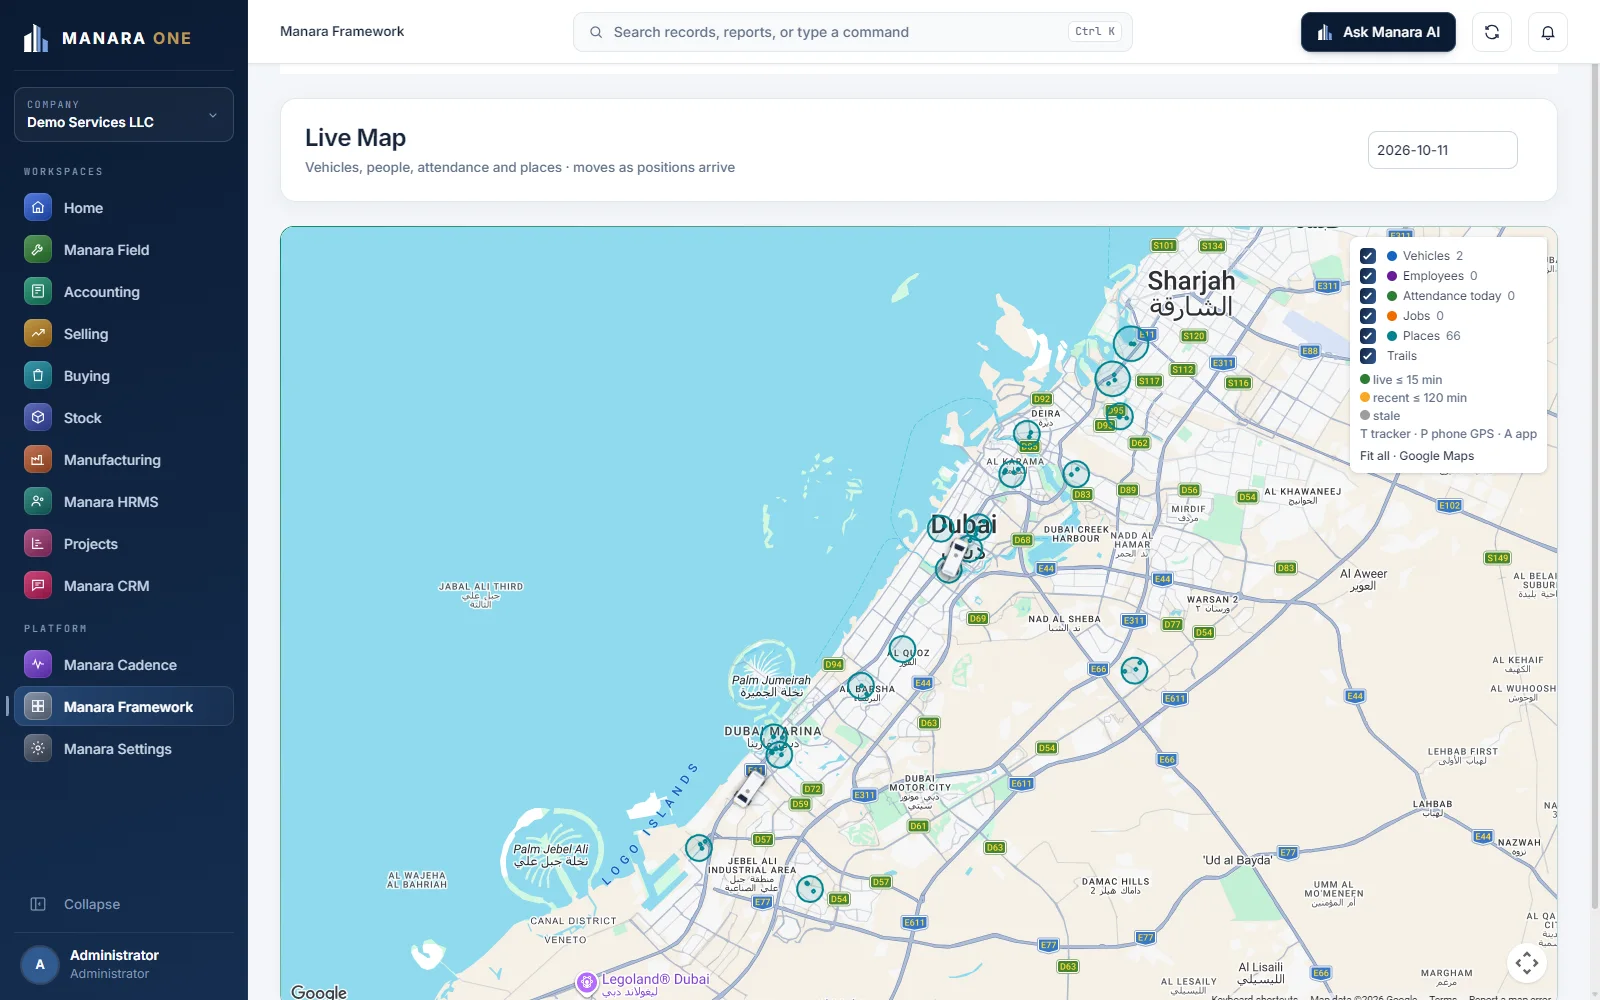
Task: Click the Ask Manara AI button
Action: (1378, 32)
